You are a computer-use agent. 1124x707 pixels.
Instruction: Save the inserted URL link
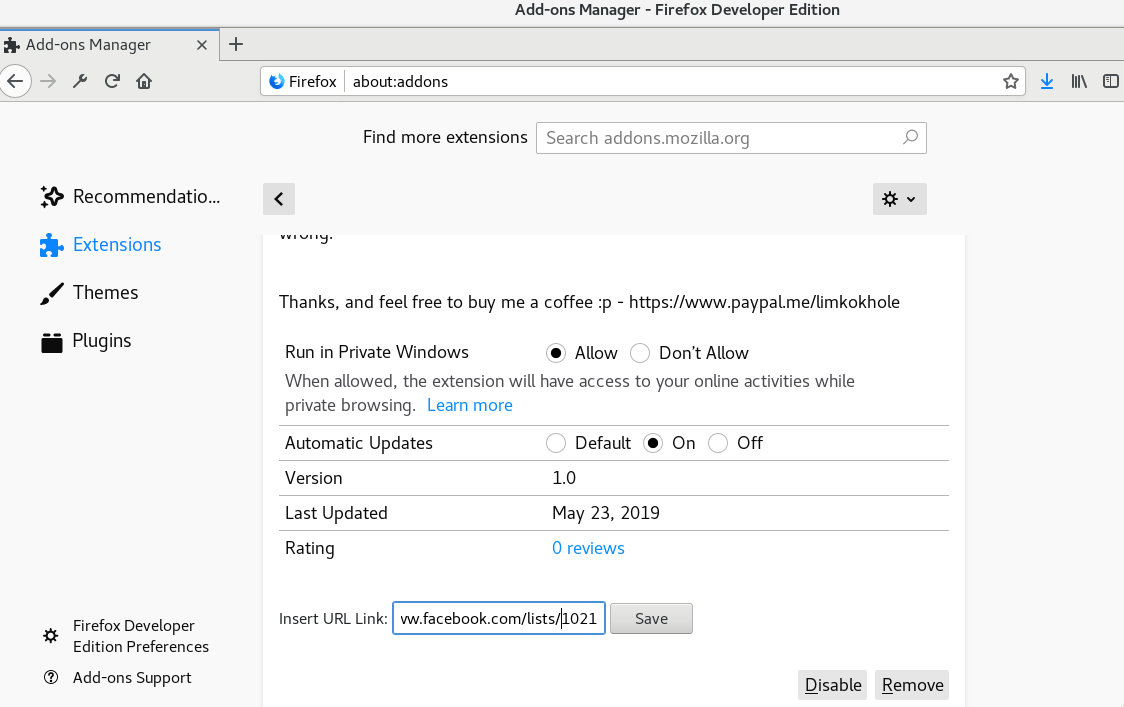(651, 618)
